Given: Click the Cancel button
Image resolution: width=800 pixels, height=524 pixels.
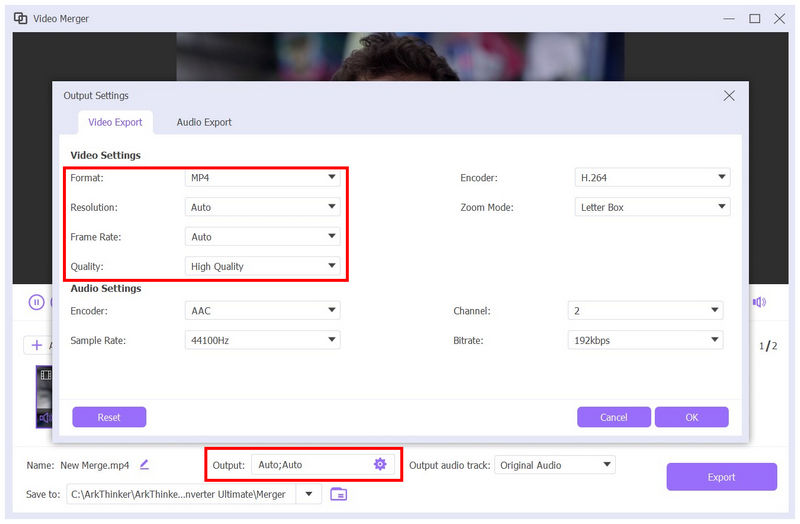Looking at the screenshot, I should click(x=614, y=417).
